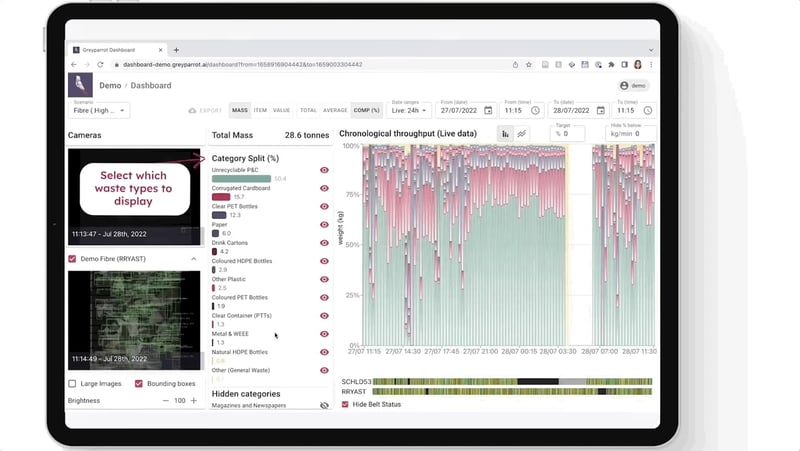Hide the Coloured PET Bottles category
This screenshot has width=800, height=451.
tap(324, 297)
